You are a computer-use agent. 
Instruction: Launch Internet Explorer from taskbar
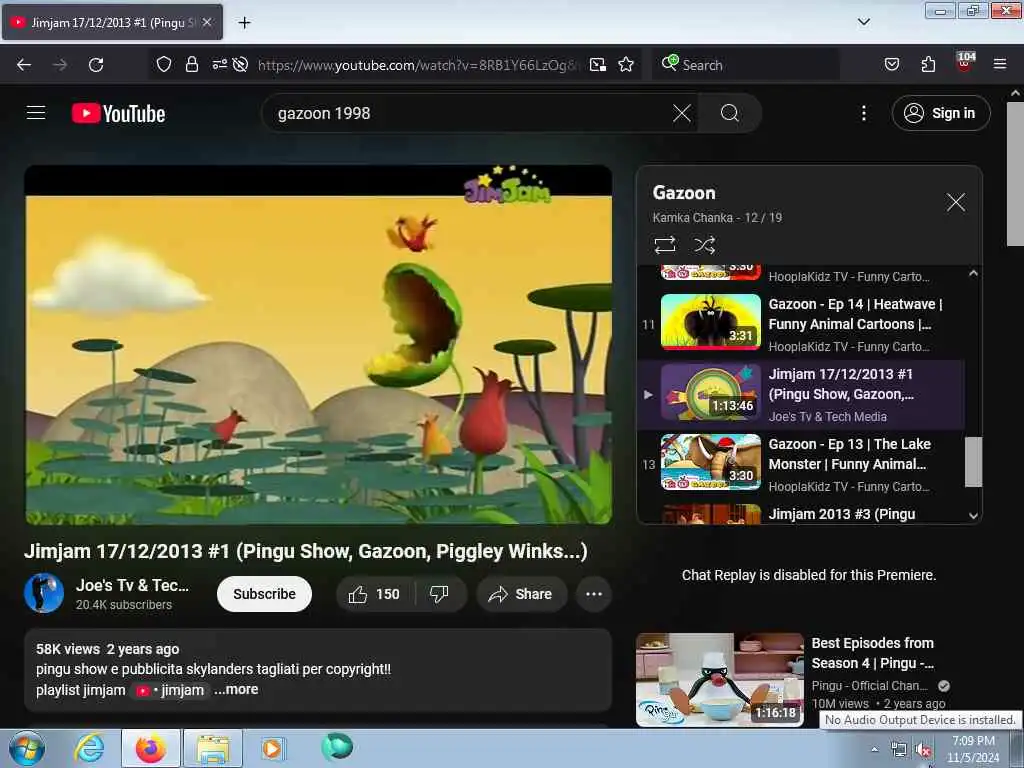coord(89,748)
